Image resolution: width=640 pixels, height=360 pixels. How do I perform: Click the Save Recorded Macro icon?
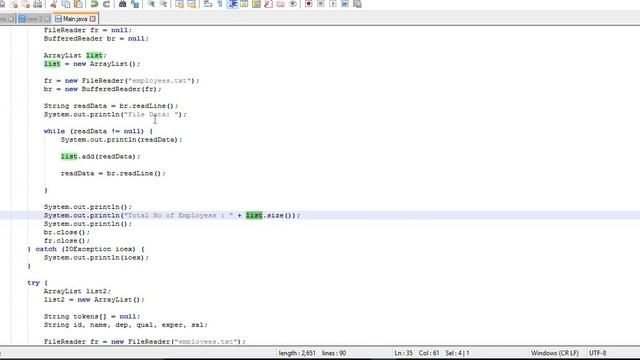[357, 4]
